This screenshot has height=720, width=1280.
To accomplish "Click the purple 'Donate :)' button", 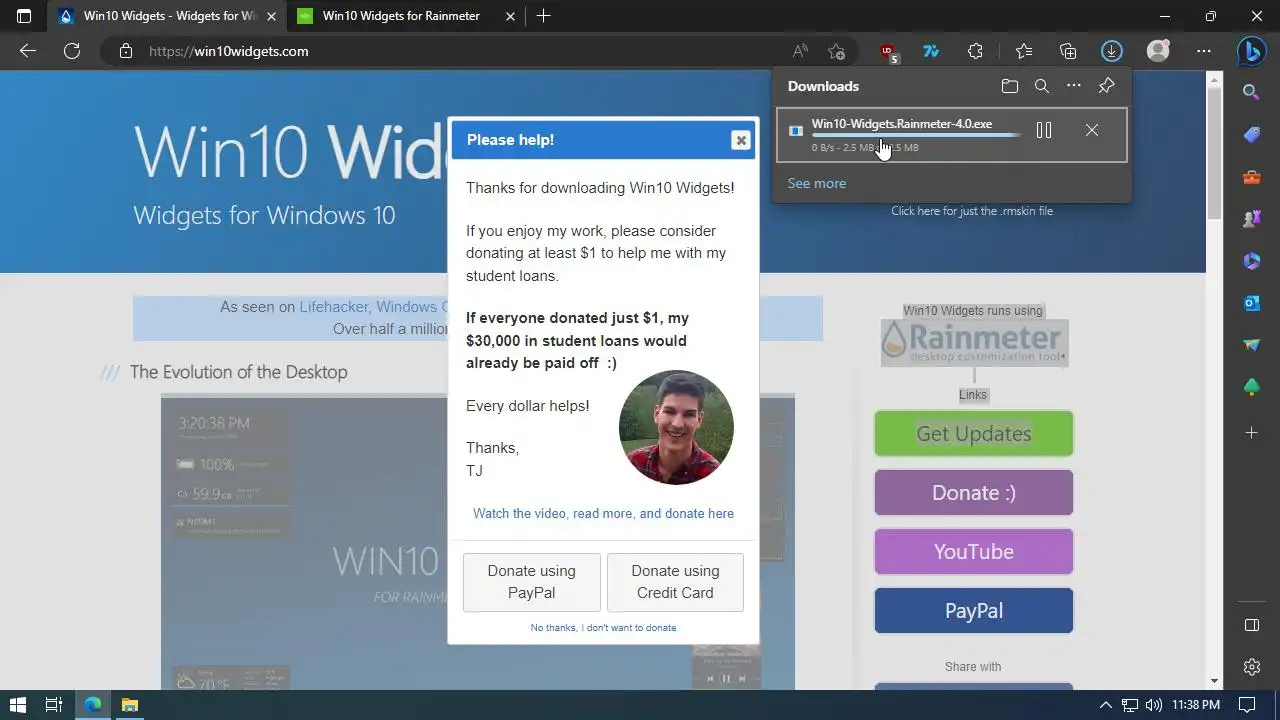I will coord(974,493).
